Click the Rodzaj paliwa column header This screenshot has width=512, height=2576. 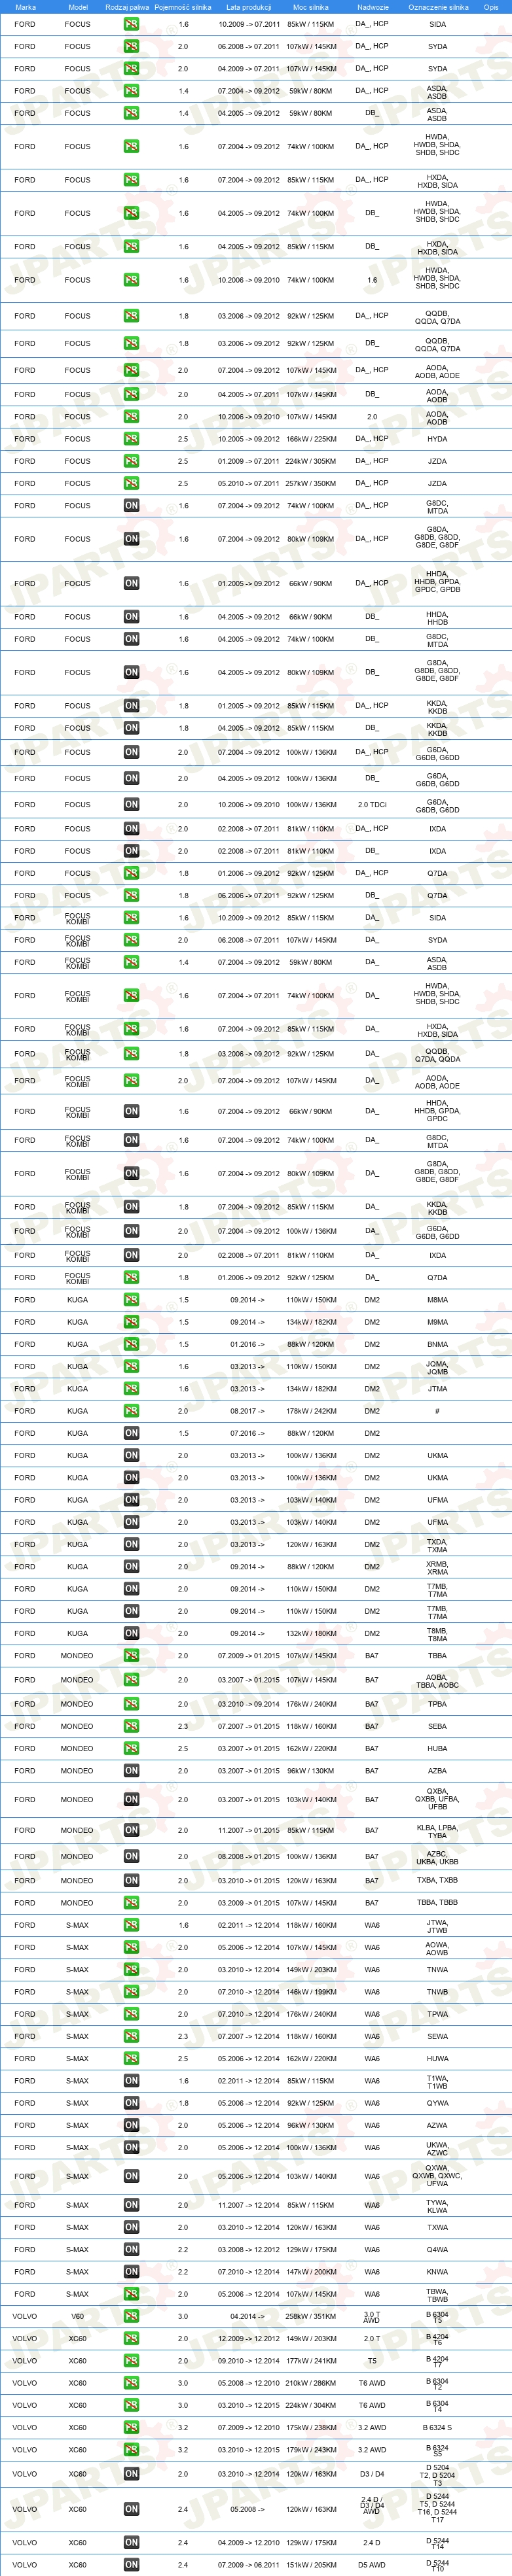127,7
